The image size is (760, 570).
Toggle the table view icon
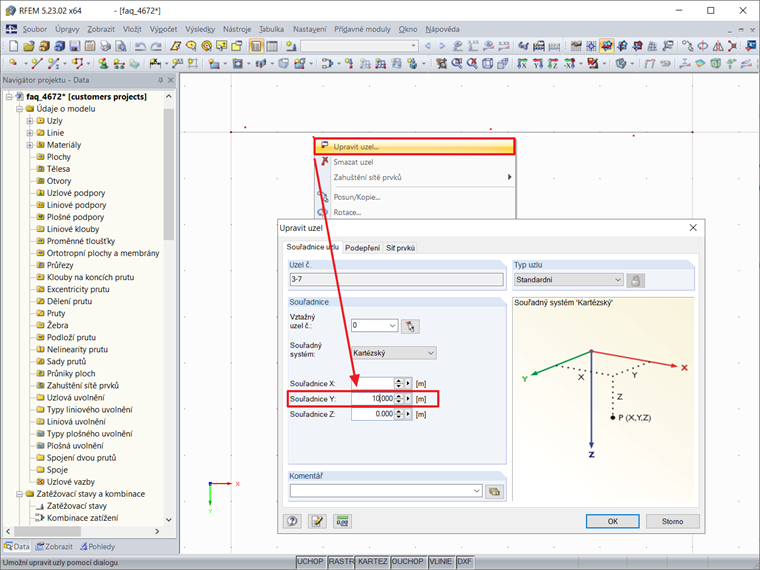click(x=272, y=47)
